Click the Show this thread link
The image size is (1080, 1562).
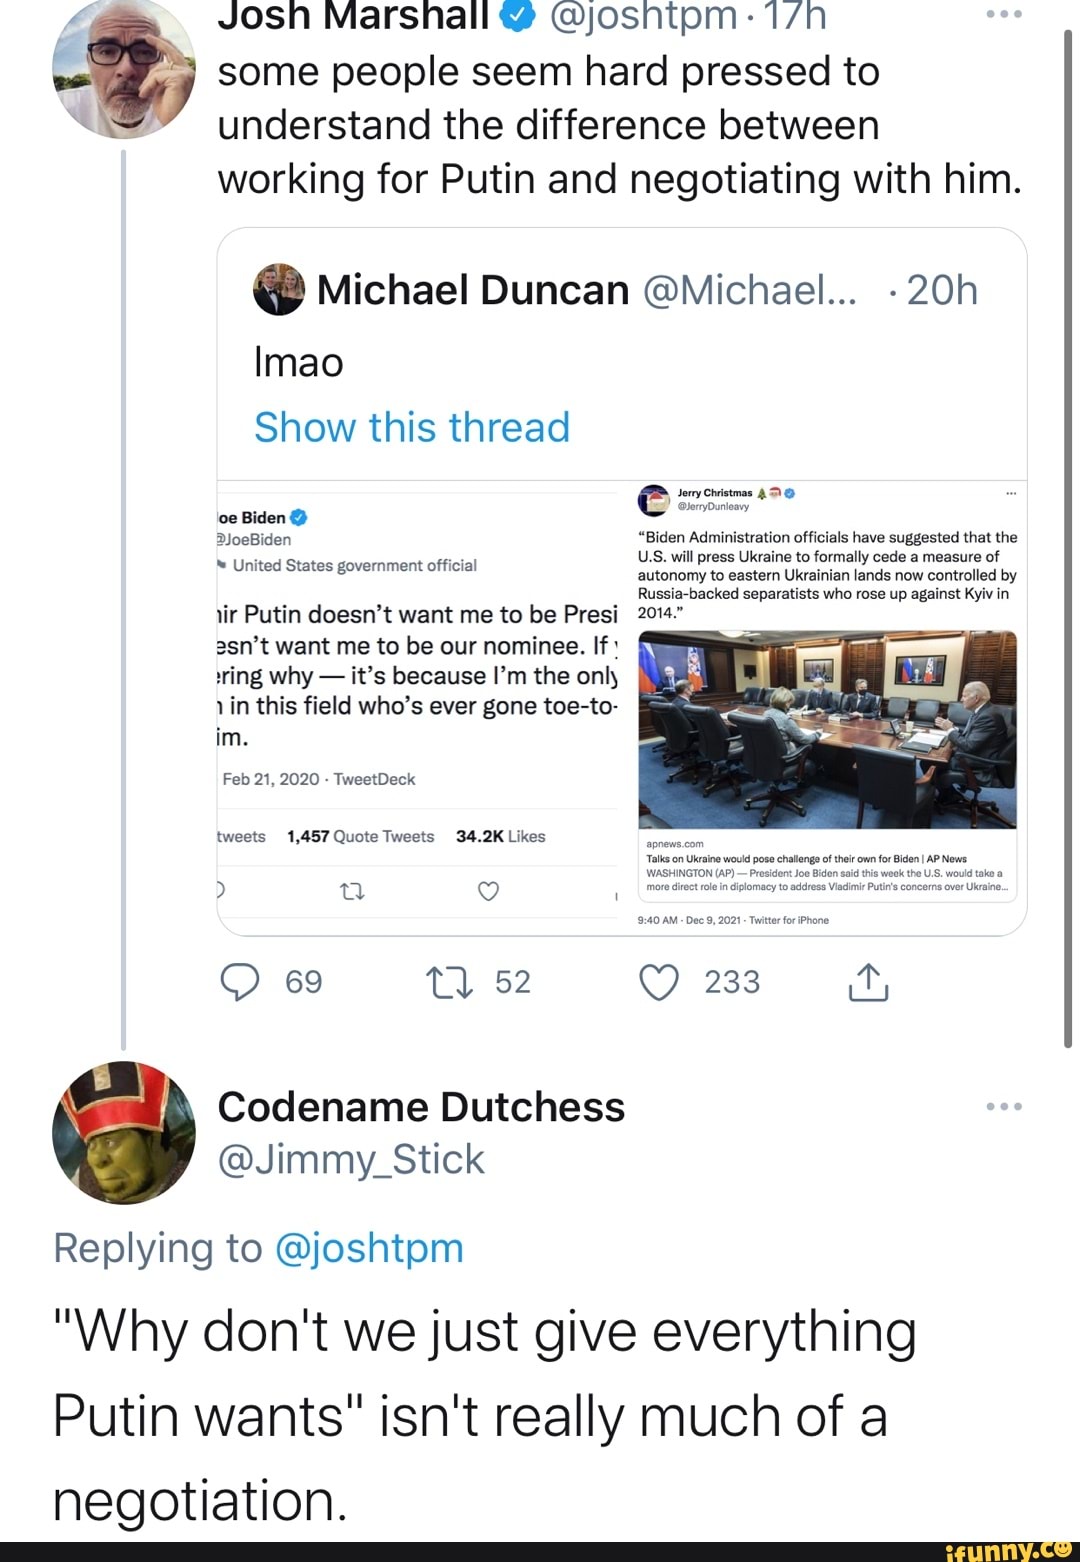coord(412,427)
